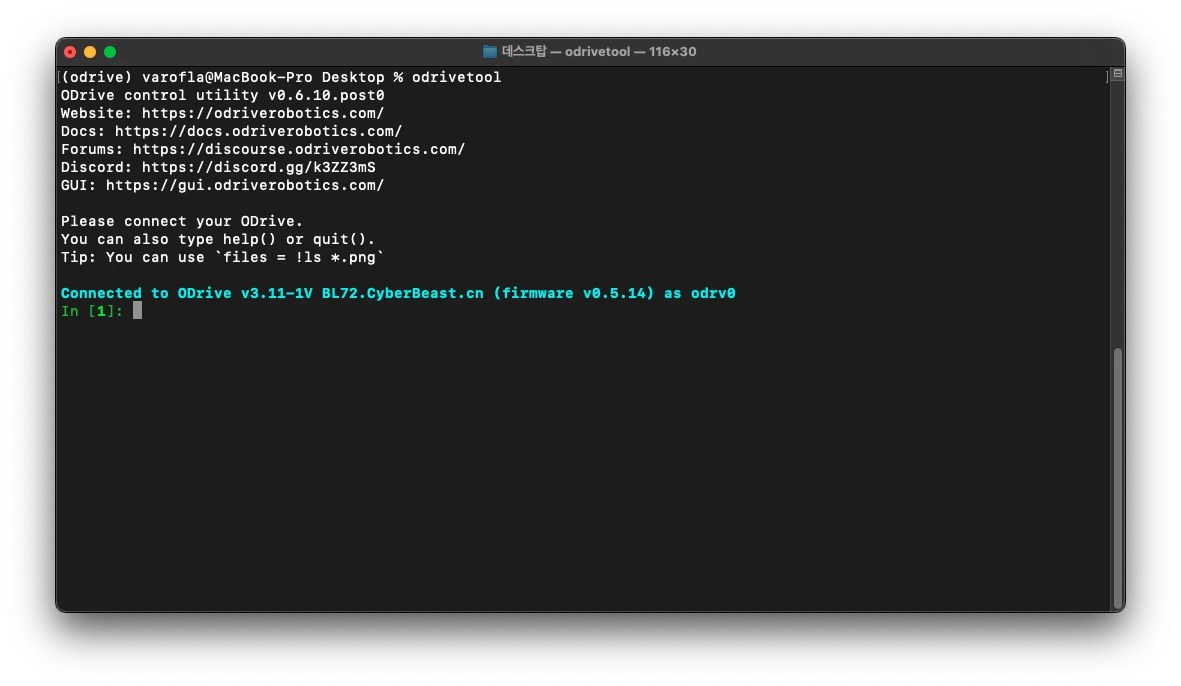Open the docs.odriverobotics.com link

258,131
